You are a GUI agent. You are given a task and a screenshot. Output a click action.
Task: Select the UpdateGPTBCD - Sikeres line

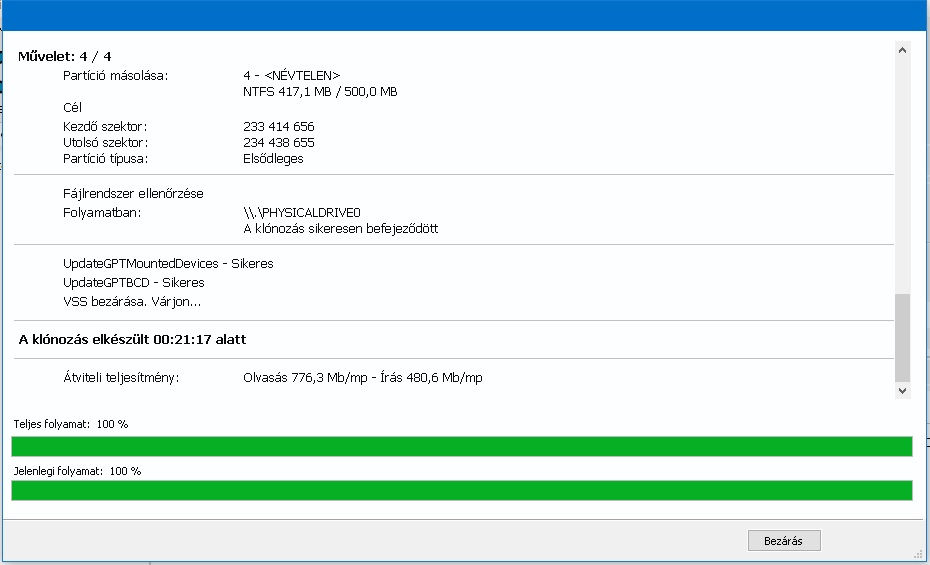133,283
